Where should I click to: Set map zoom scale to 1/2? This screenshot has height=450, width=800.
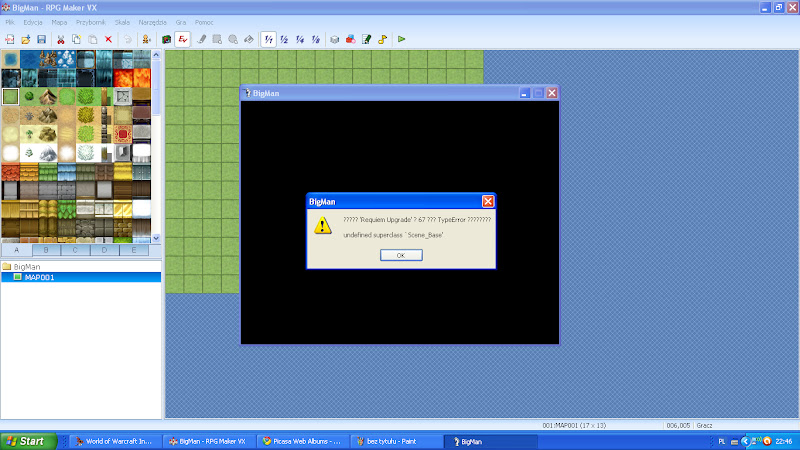coord(284,39)
